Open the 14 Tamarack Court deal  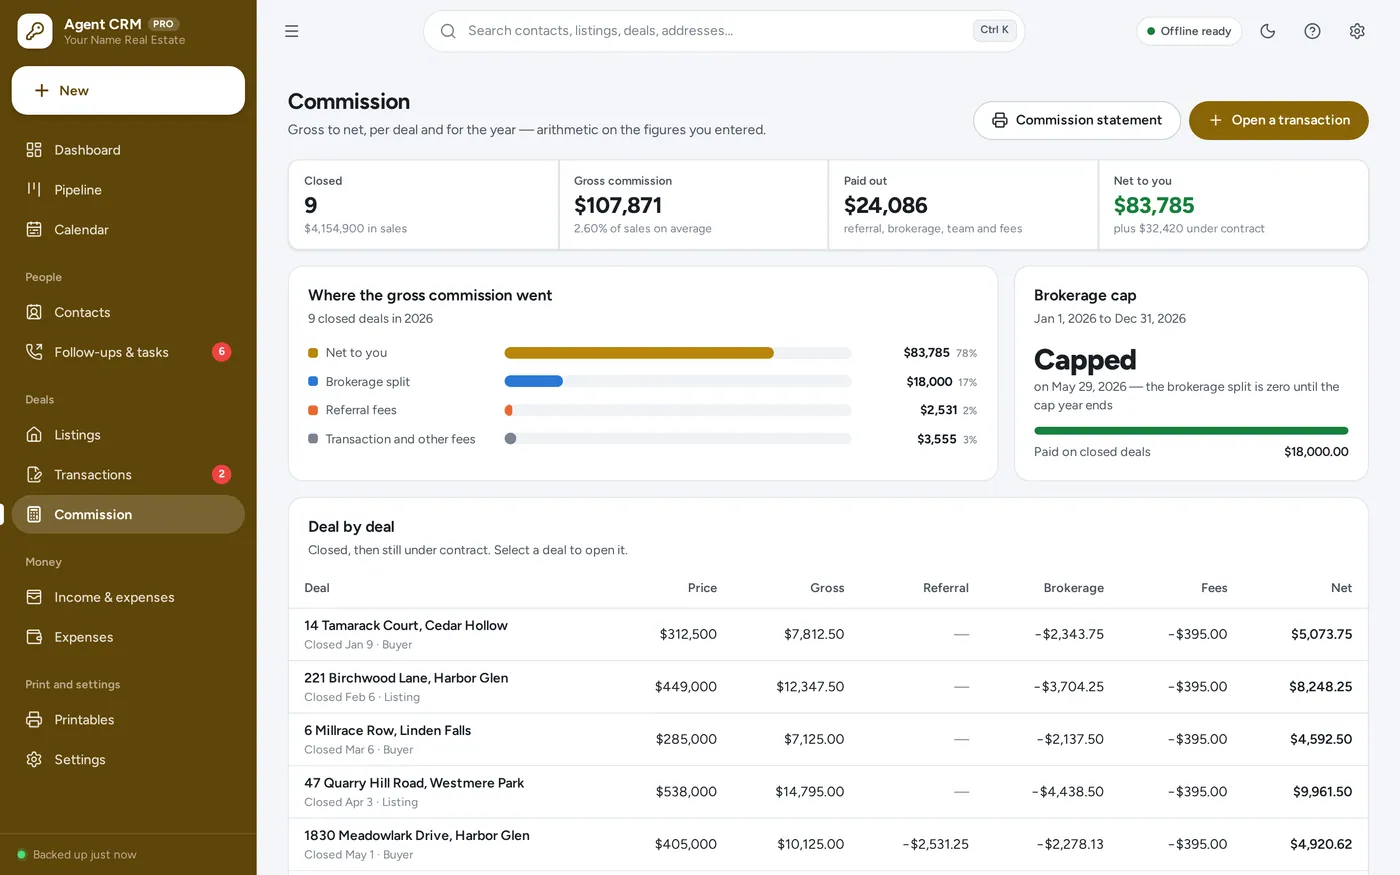coord(828,635)
